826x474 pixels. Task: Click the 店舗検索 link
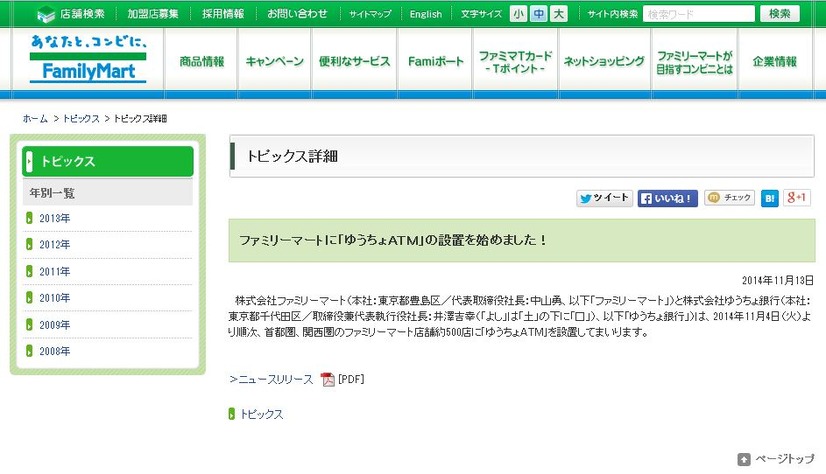[82, 14]
